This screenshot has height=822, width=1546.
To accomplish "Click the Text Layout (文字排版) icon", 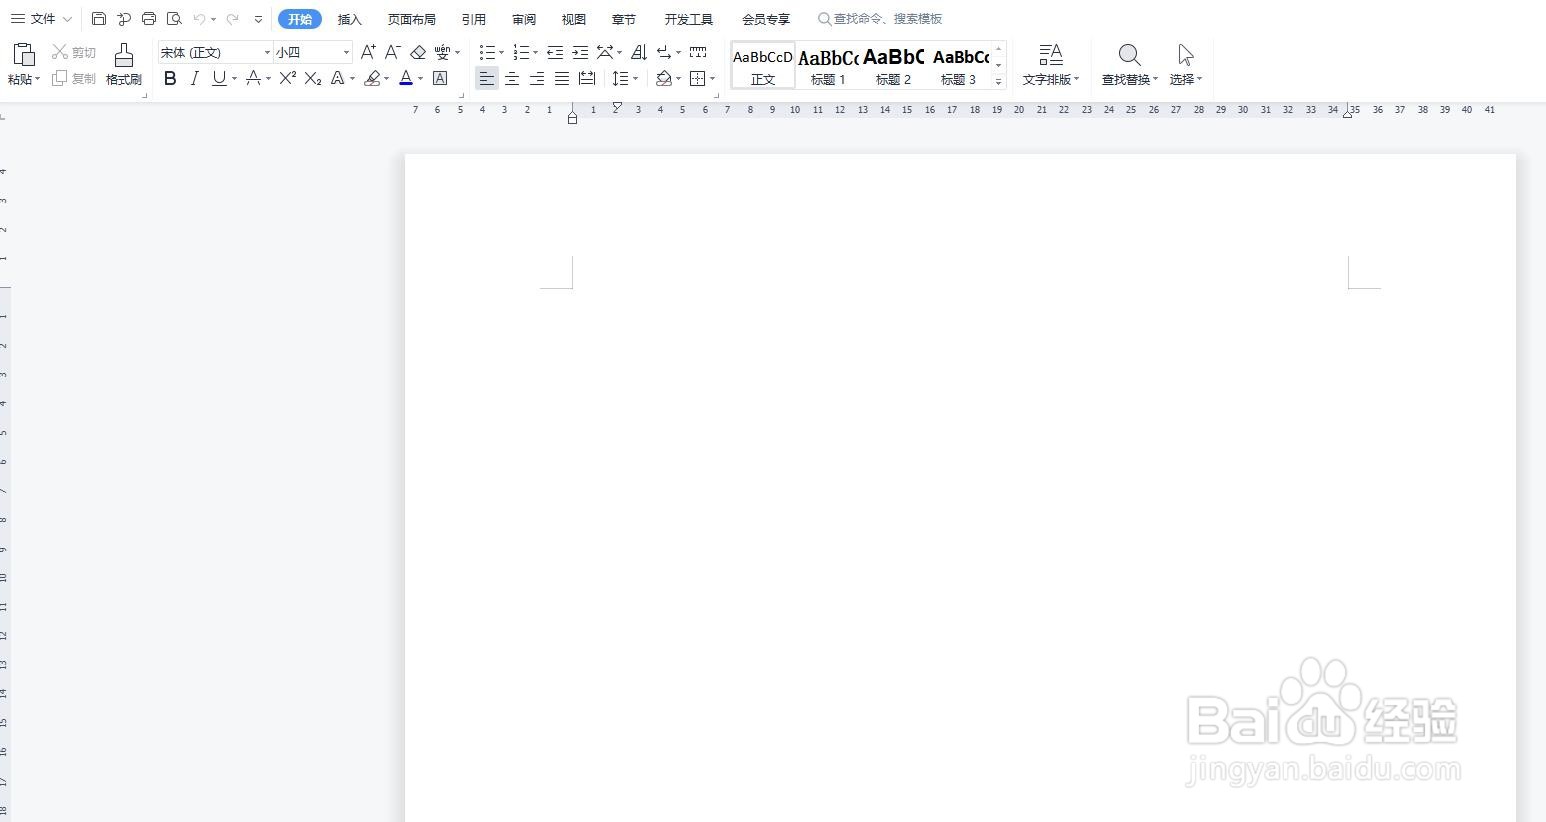I will [1050, 55].
